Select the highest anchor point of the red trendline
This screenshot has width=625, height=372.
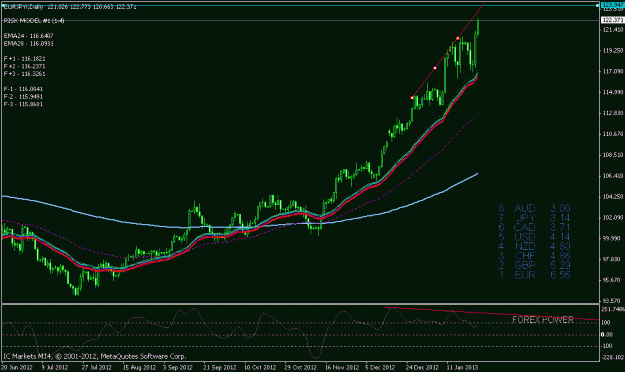pos(458,39)
